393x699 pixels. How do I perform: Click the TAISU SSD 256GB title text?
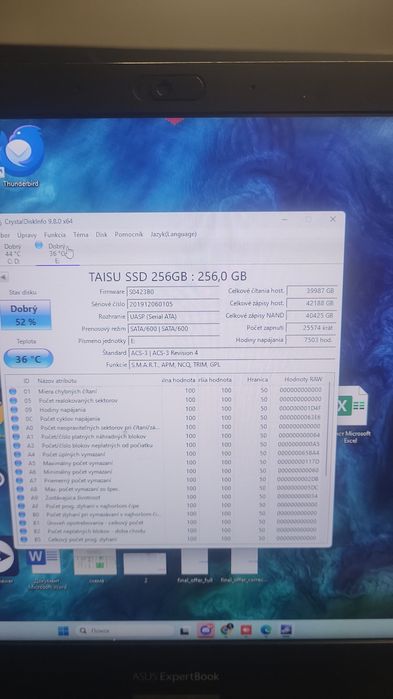pyautogui.click(x=167, y=276)
